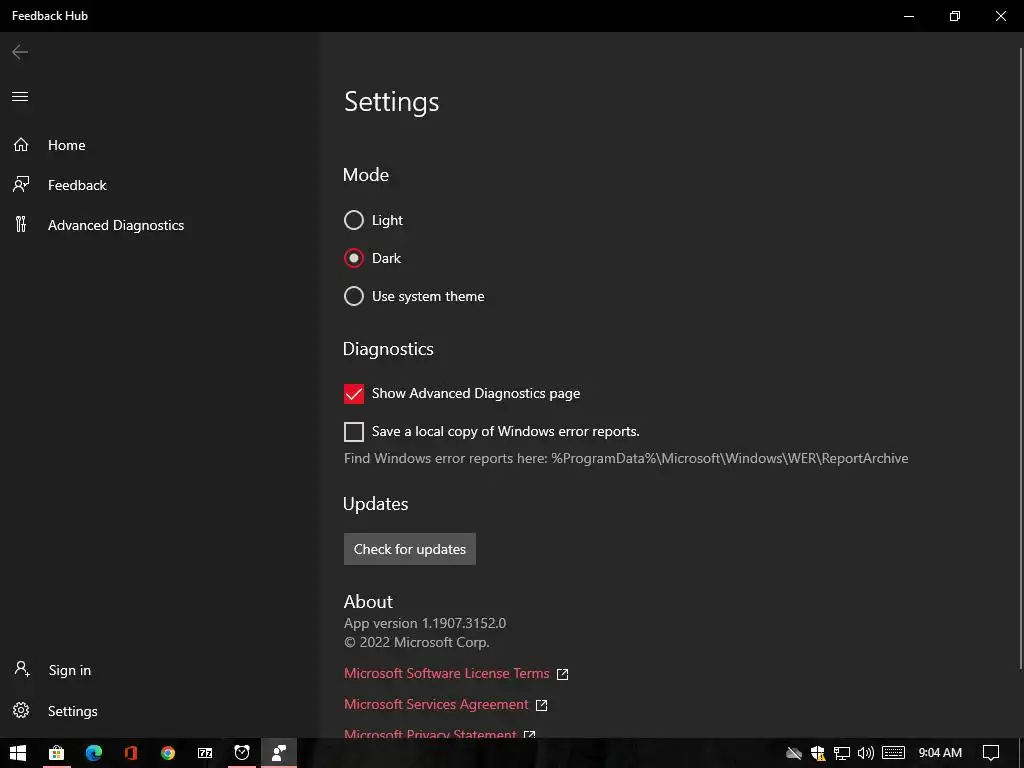1024x768 pixels.
Task: Open 7-Zip from the taskbar
Action: [x=205, y=753]
